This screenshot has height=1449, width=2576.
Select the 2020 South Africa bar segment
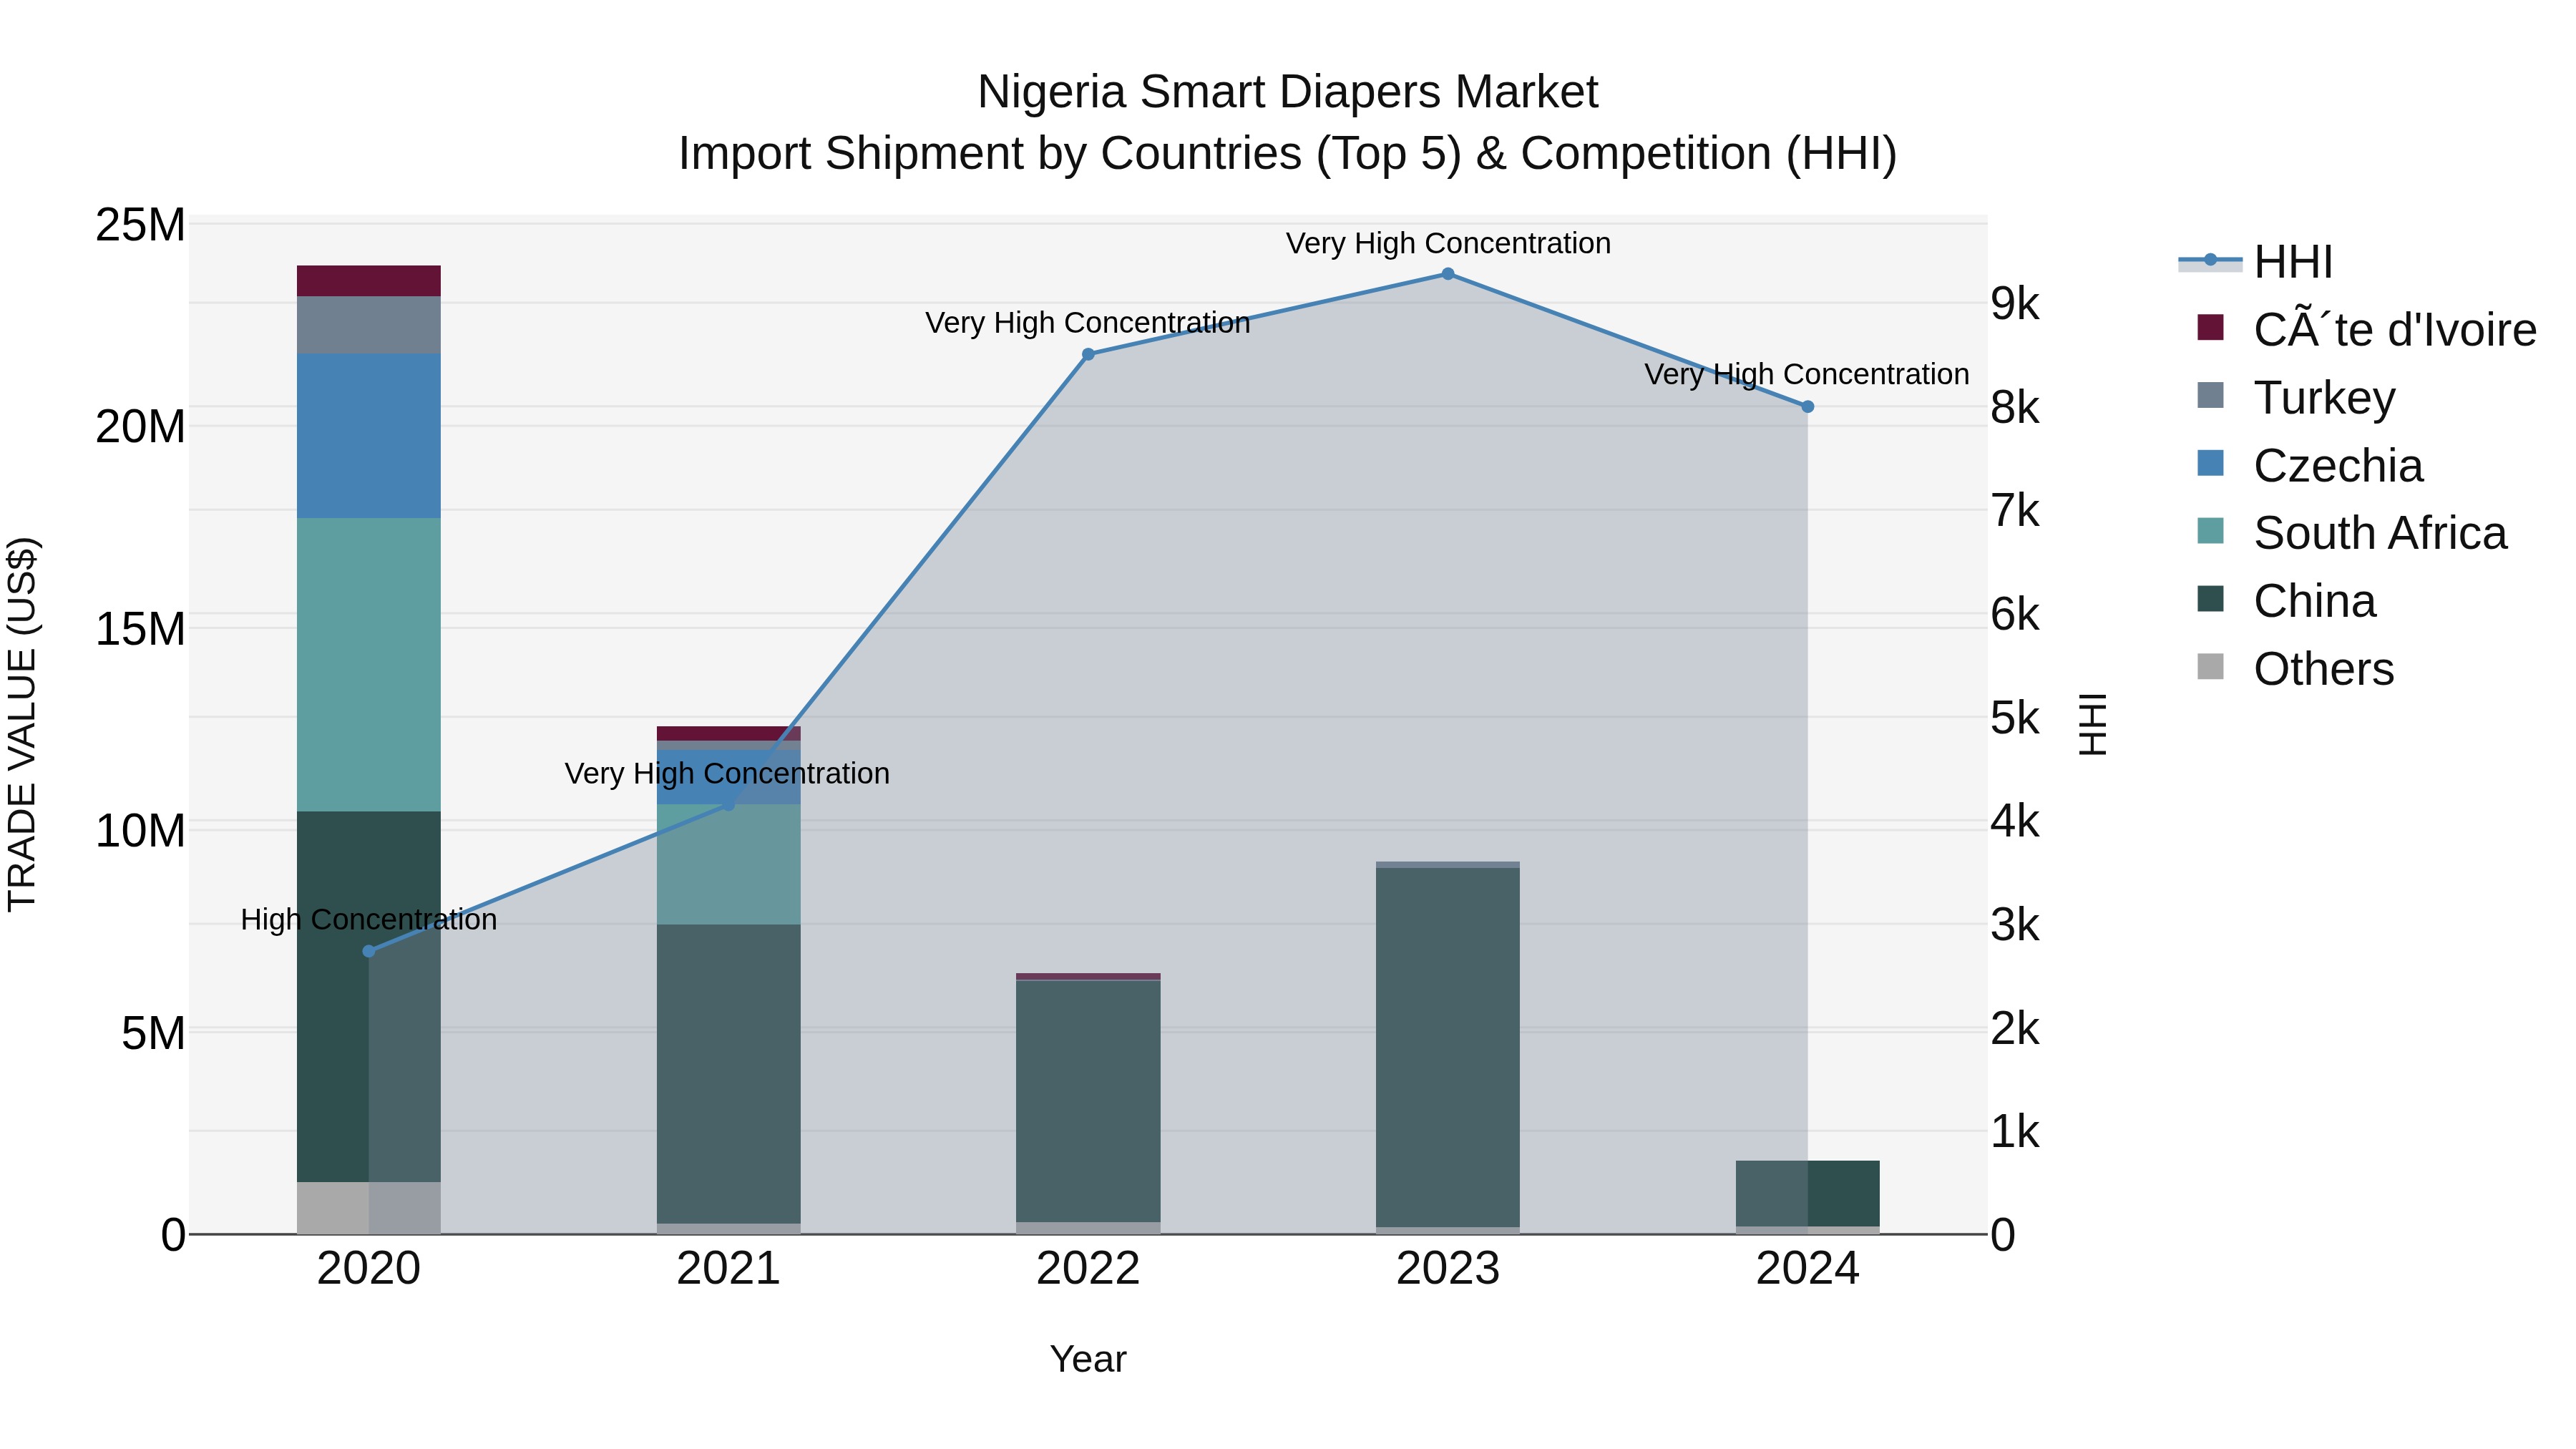coord(369,665)
